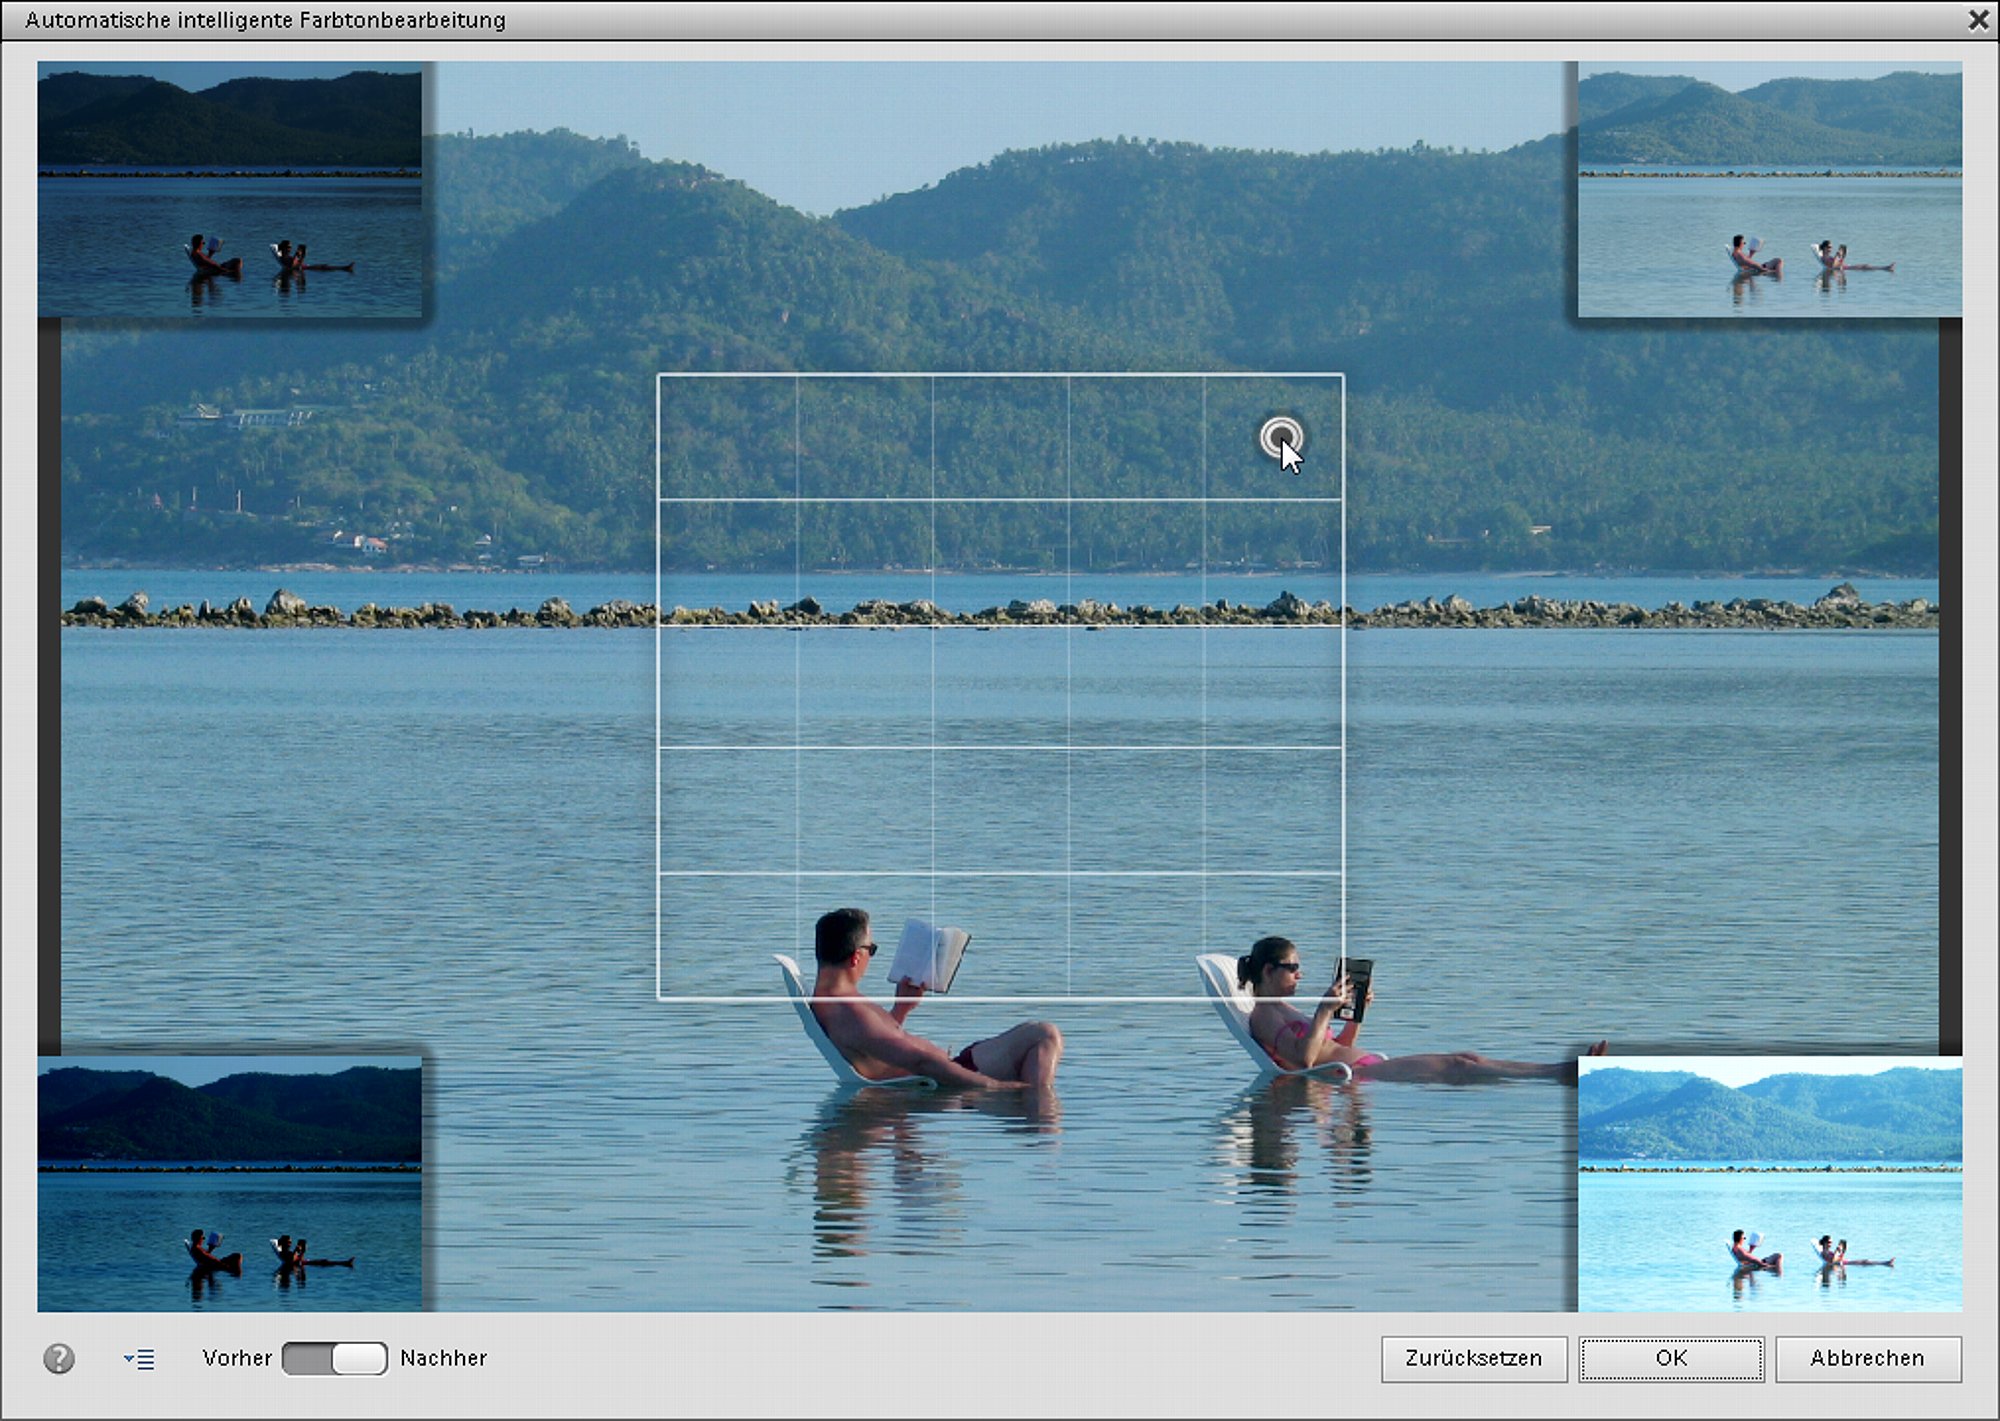Screen dimensions: 2000x1421
Task: Select the high-contrast bottom-left preview thumbnail
Action: 230,1184
